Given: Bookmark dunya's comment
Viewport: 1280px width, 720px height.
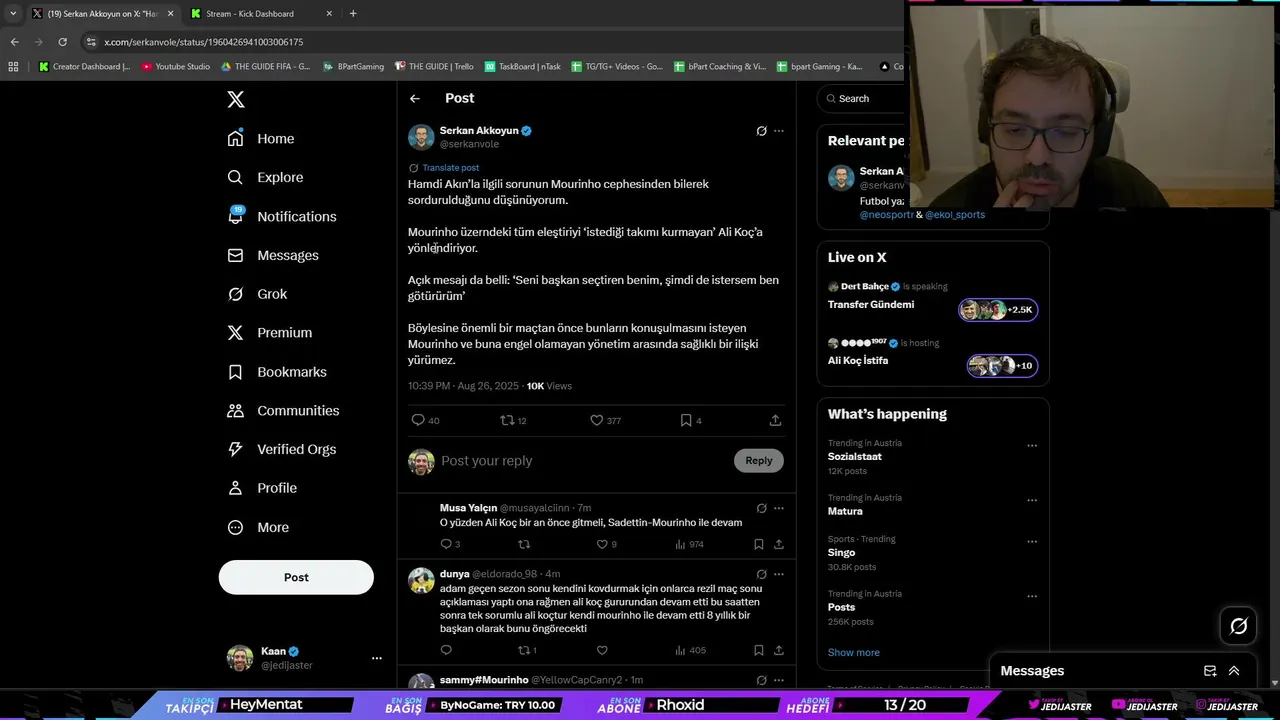Looking at the screenshot, I should coord(759,650).
